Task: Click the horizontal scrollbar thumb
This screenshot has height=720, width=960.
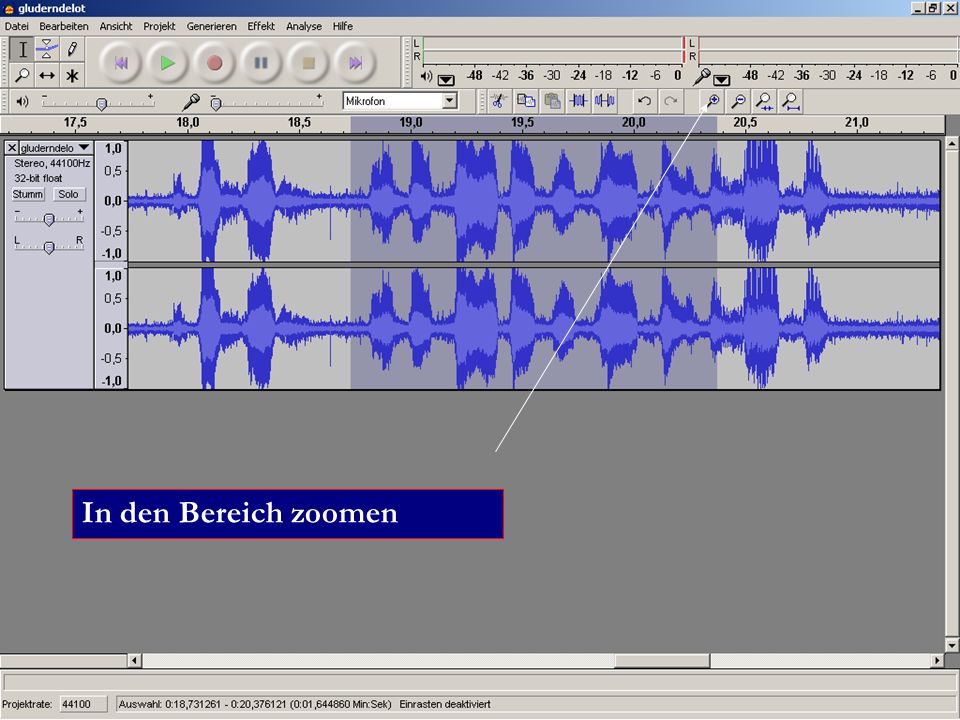Action: click(x=662, y=661)
